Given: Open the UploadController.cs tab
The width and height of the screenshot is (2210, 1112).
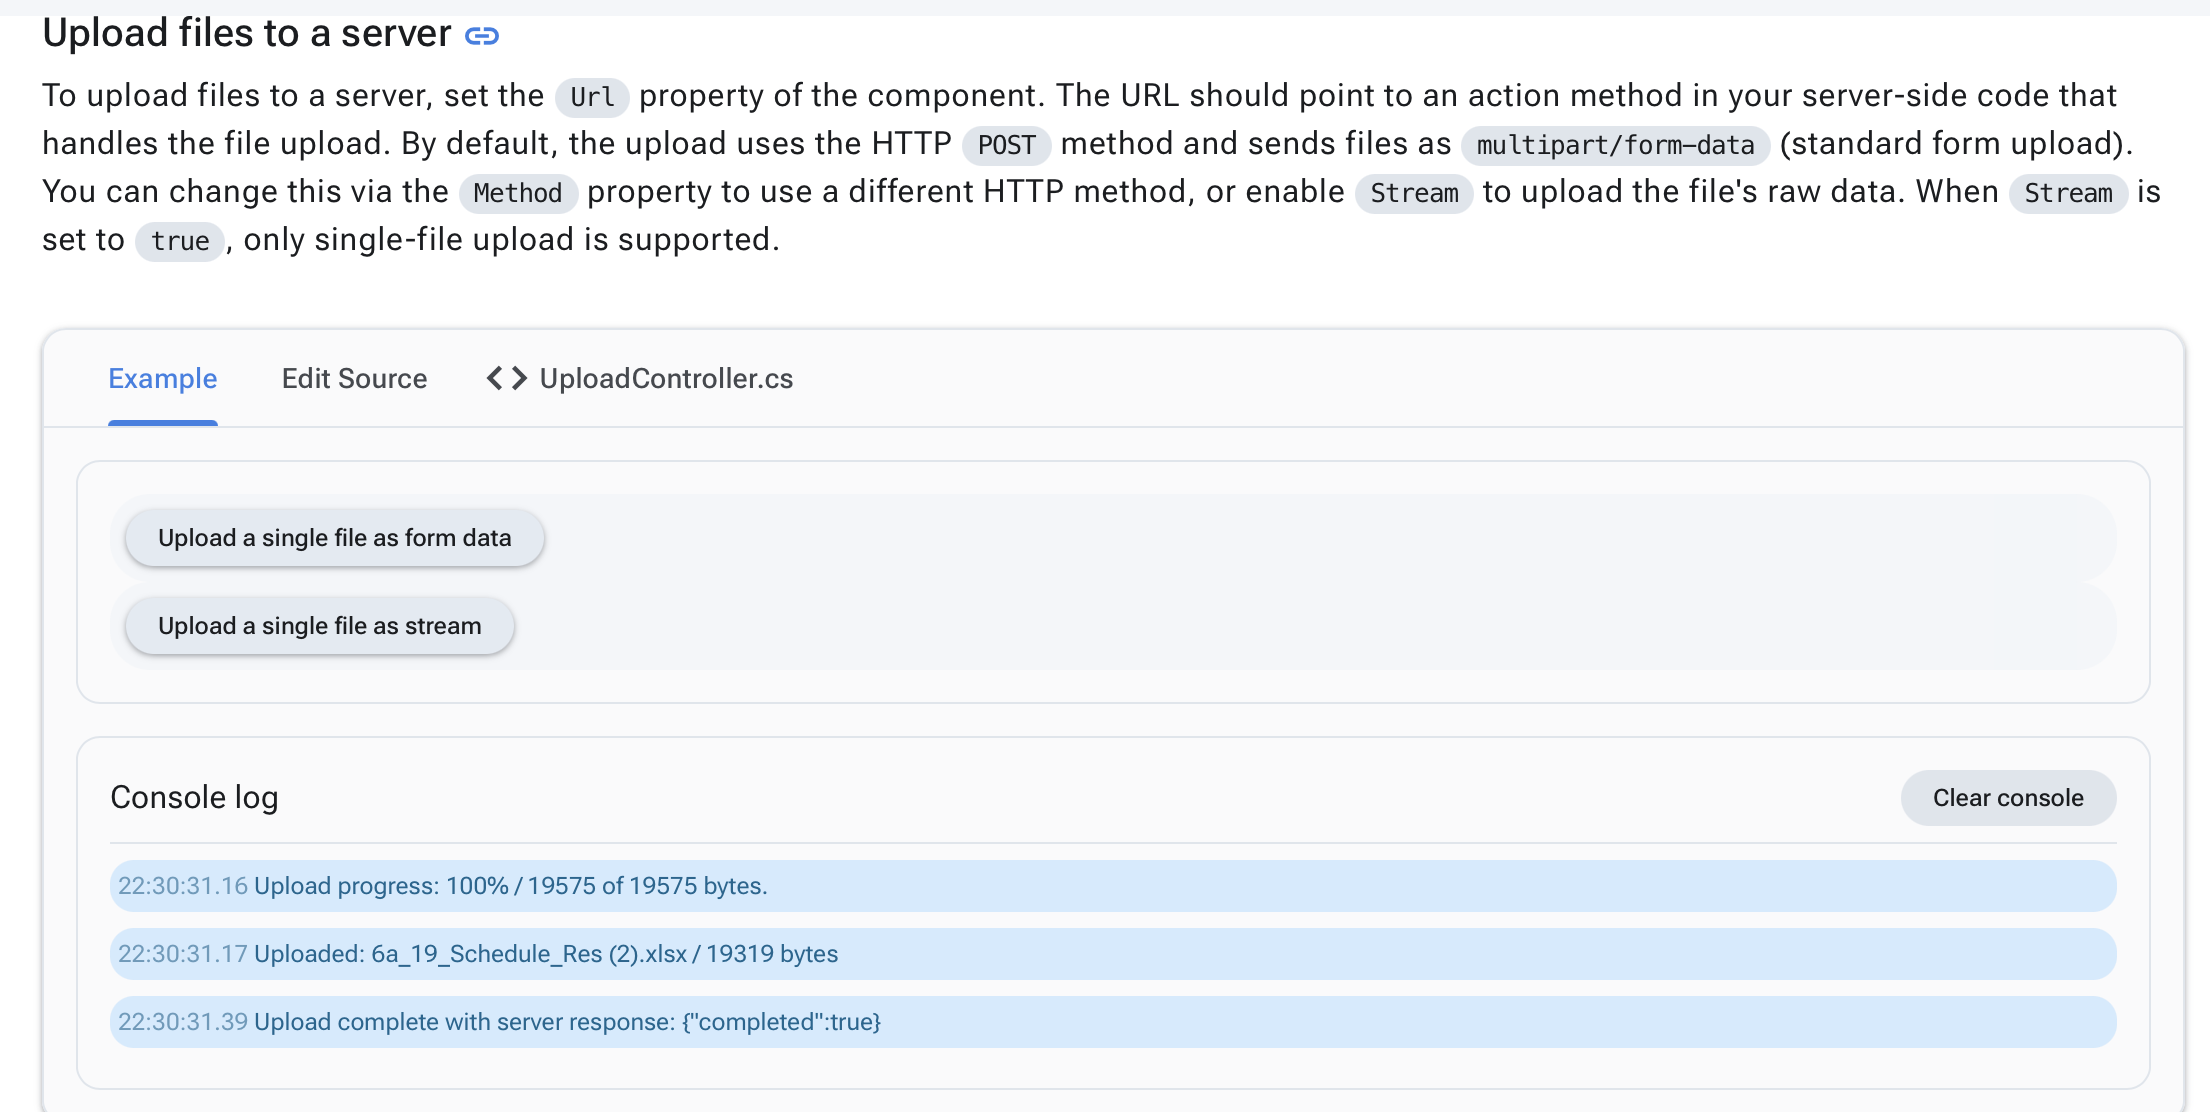Looking at the screenshot, I should [x=640, y=379].
